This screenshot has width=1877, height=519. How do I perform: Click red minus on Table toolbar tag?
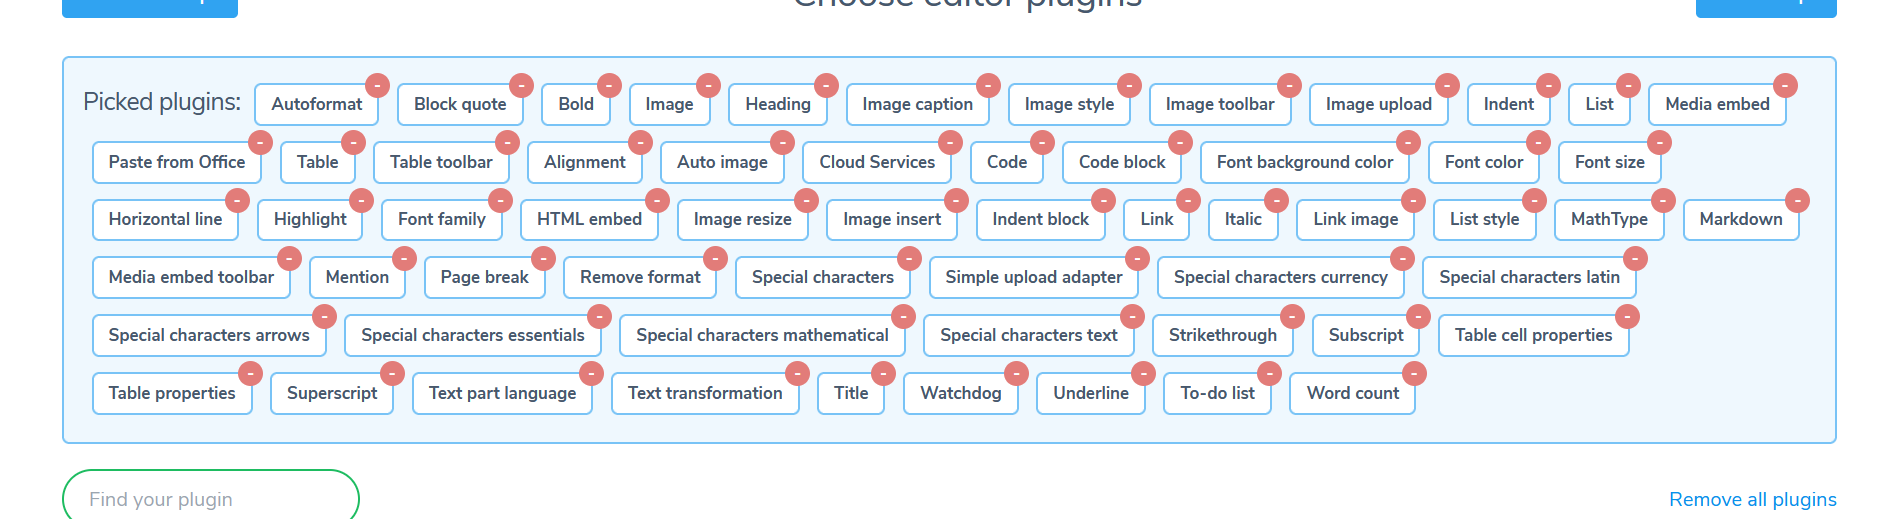tap(507, 142)
